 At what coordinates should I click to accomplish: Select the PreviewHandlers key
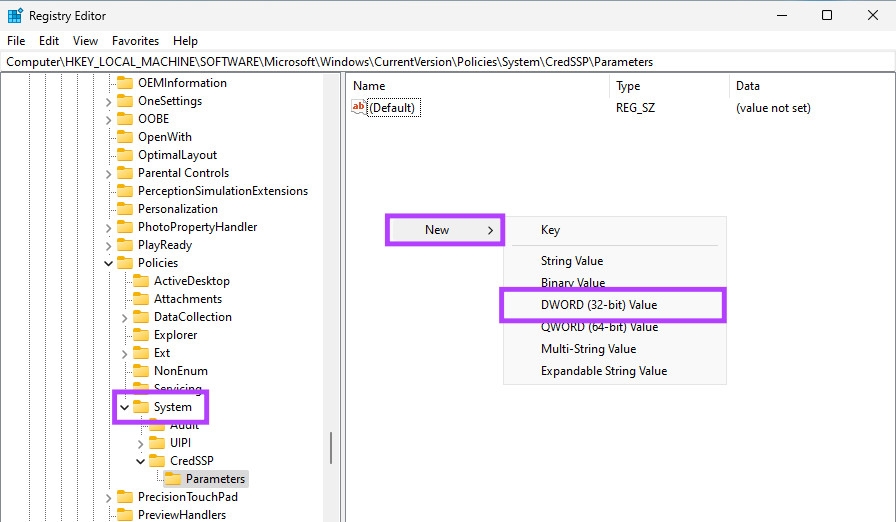[182, 515]
